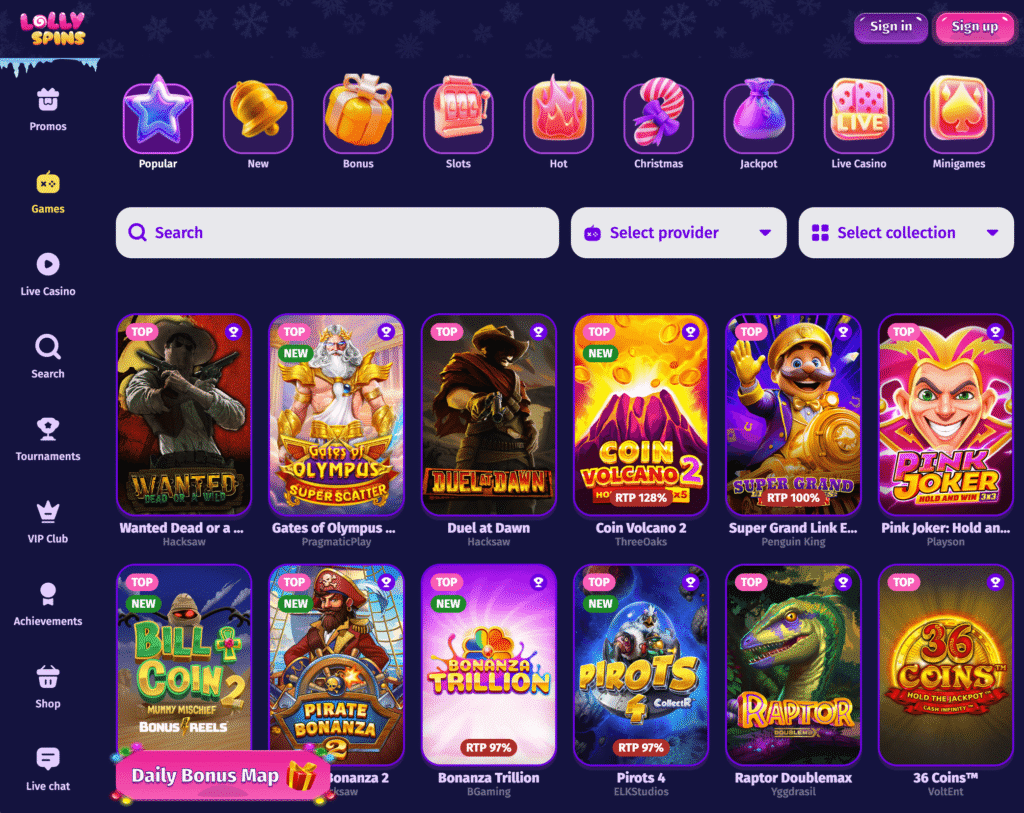Switch to the Minigames category tab

click(x=959, y=121)
